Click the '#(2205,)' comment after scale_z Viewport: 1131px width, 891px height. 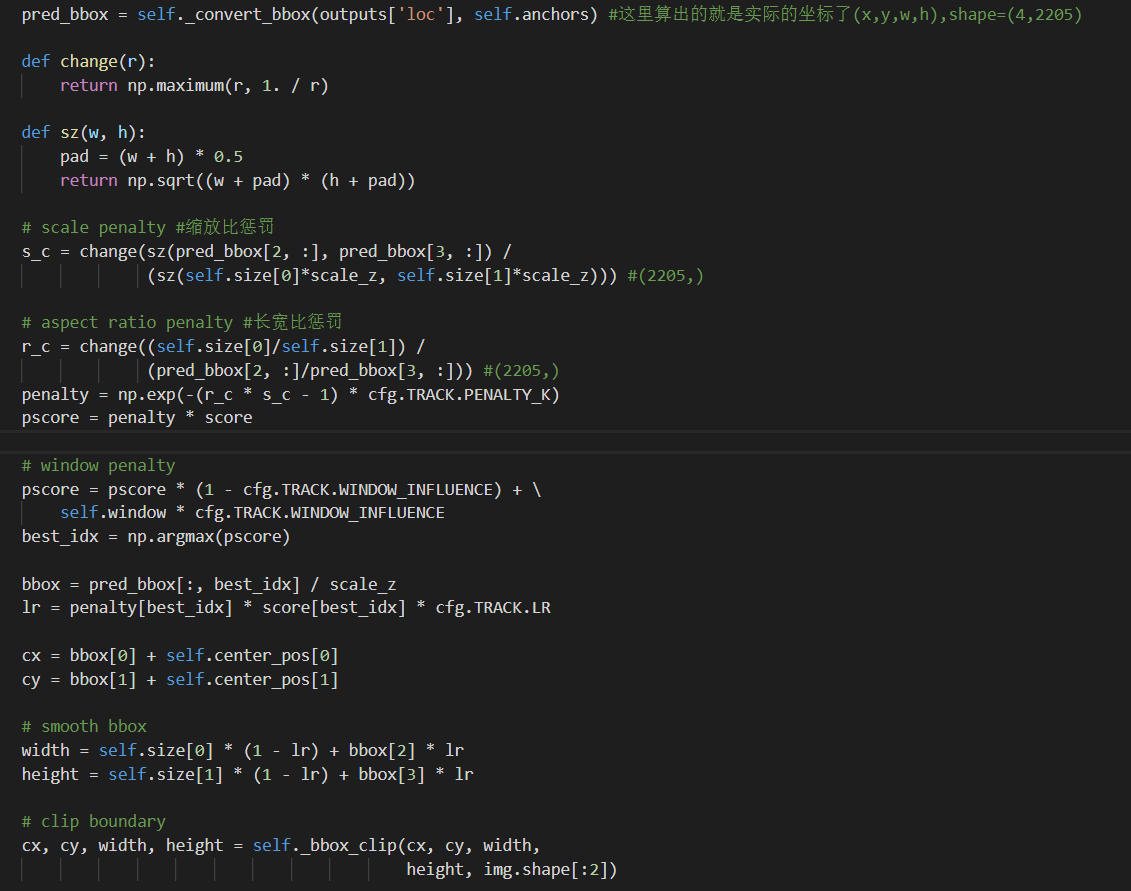pyautogui.click(x=665, y=276)
